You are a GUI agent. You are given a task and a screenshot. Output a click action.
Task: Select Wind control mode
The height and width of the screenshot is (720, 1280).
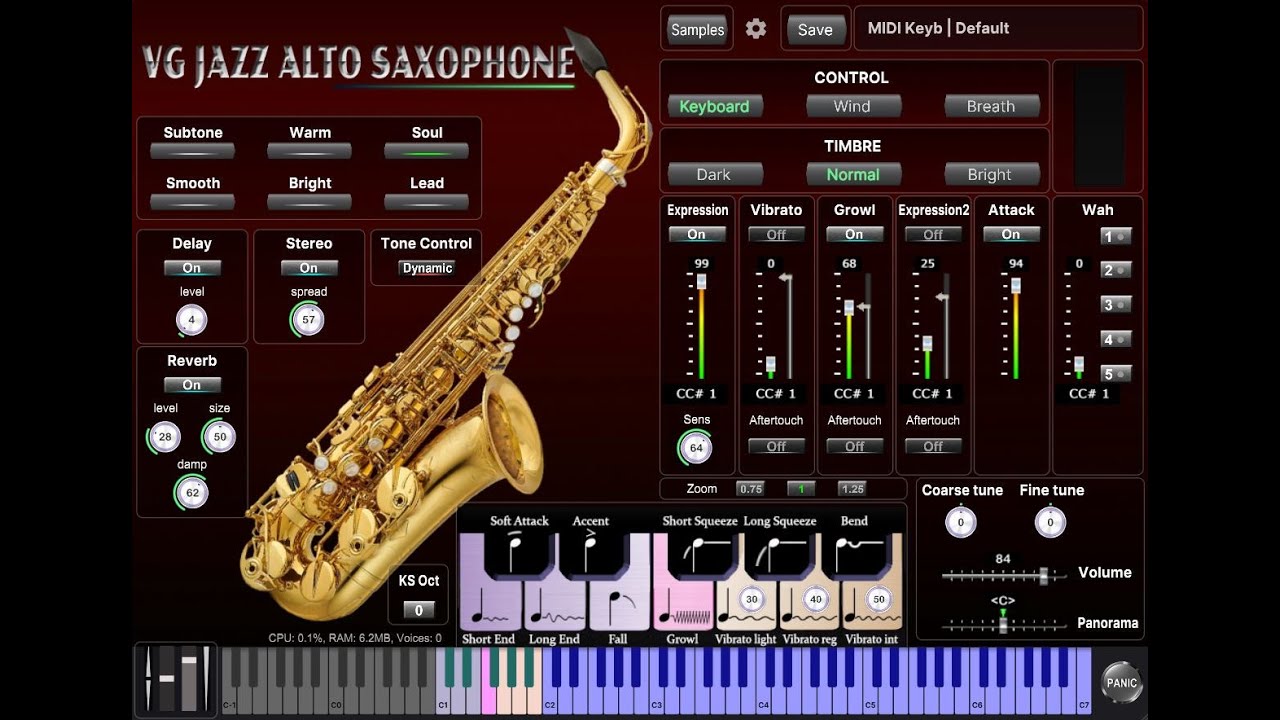(853, 106)
